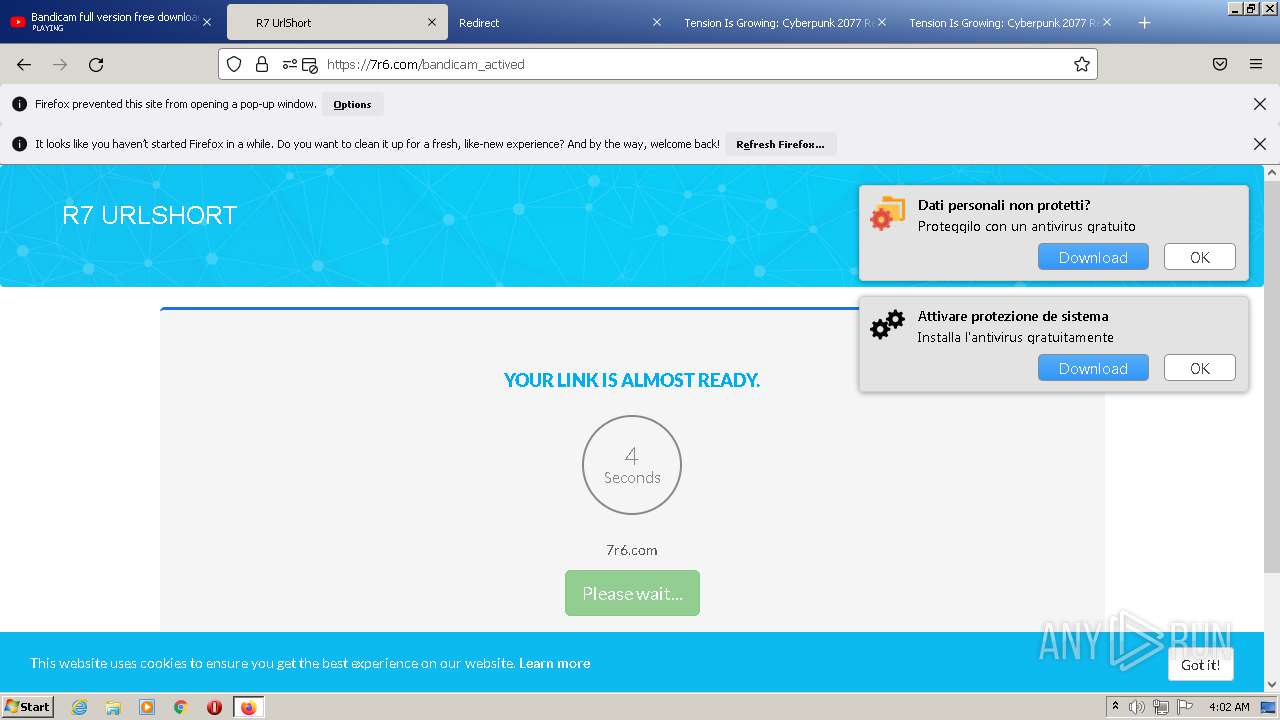
Task: Click the 7r6.com text below timer
Action: (632, 550)
